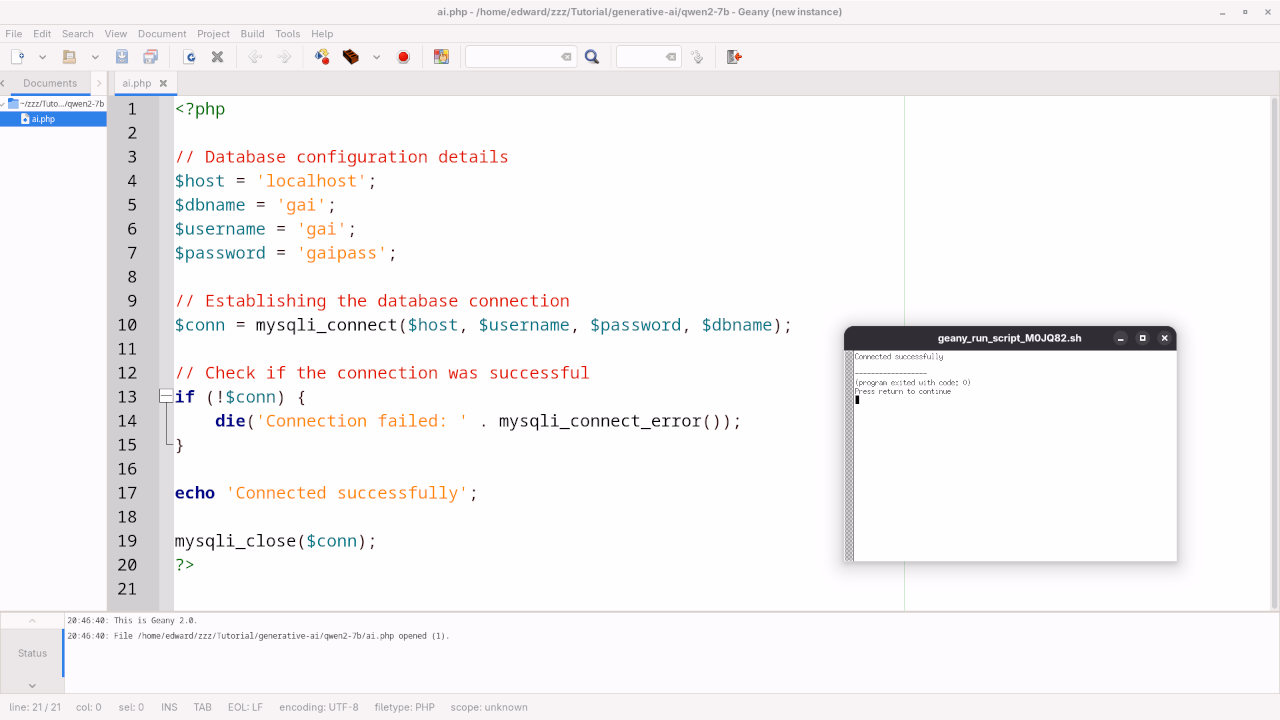Image resolution: width=1280 pixels, height=720 pixels.
Task: Open the Help menu
Action: [x=322, y=34]
